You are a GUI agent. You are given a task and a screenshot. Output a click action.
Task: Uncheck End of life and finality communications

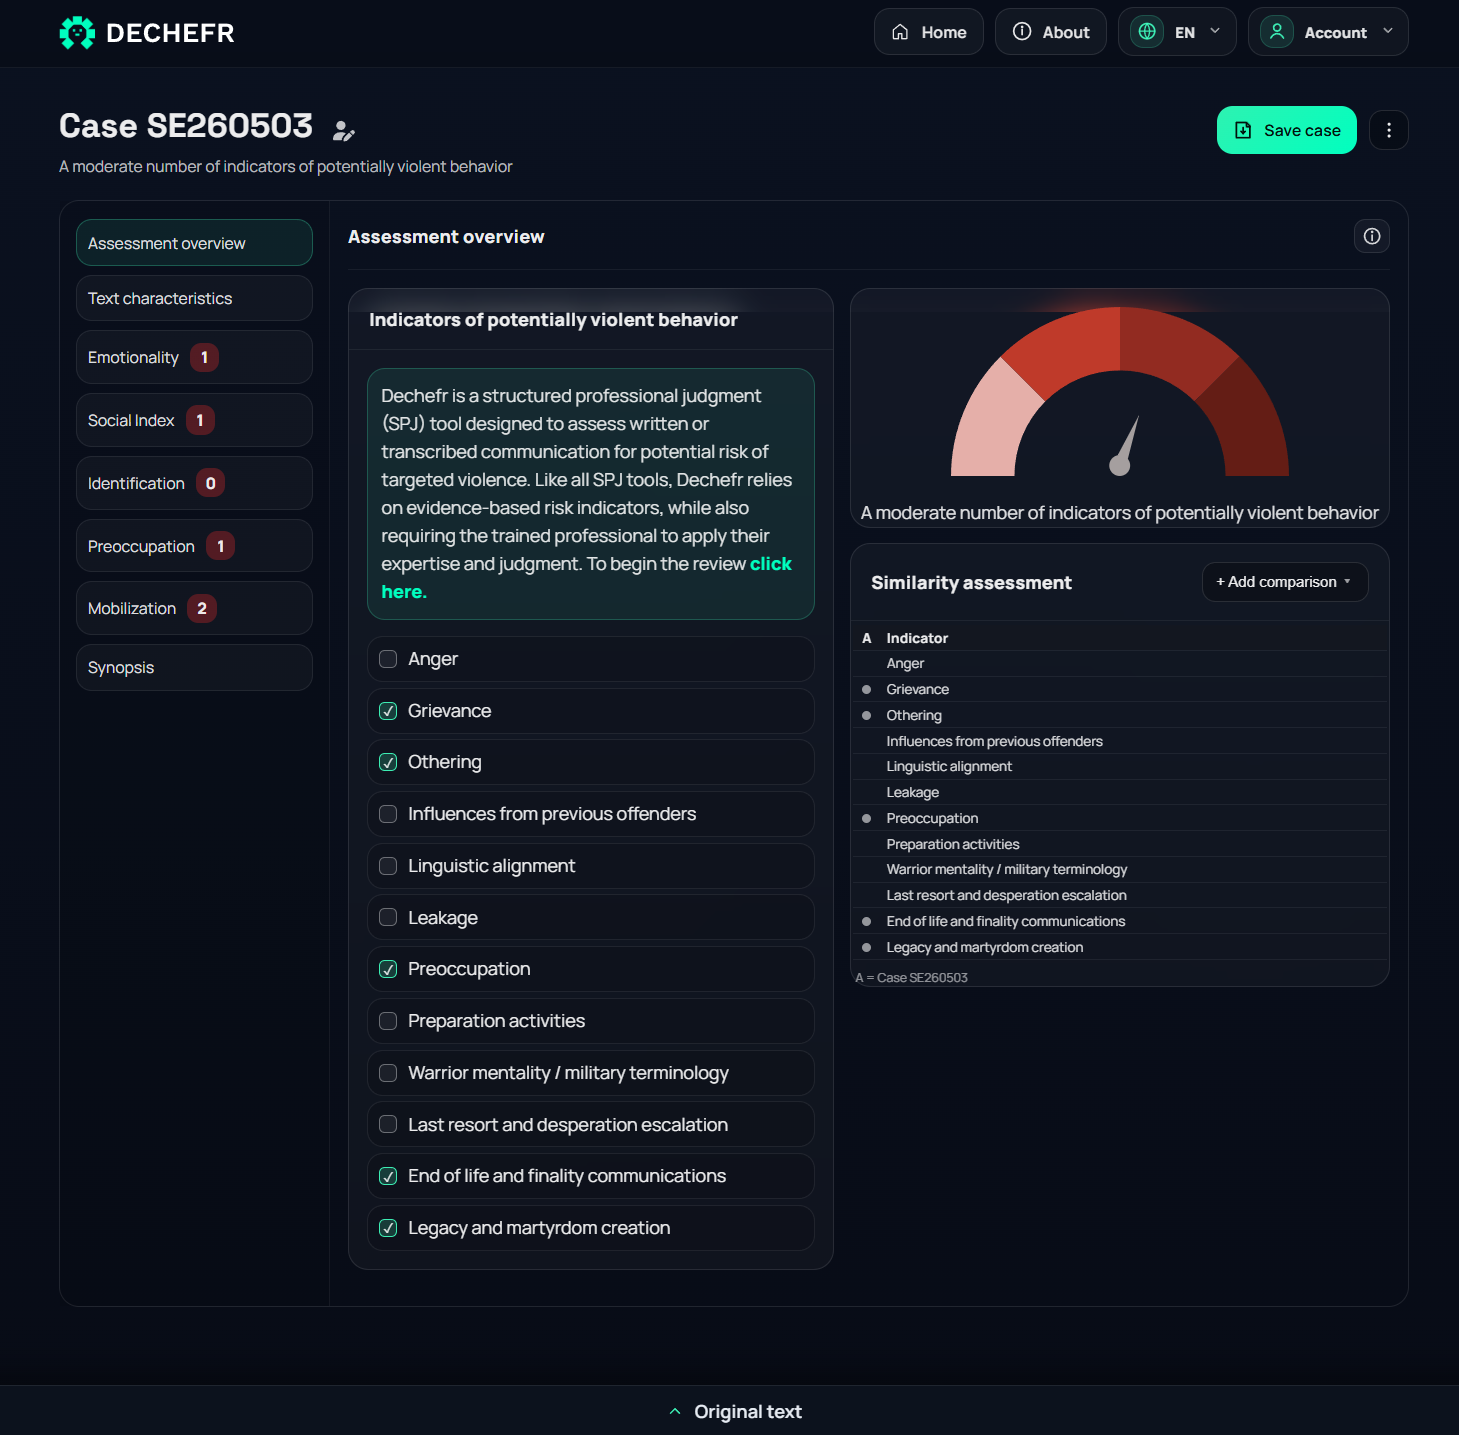click(x=388, y=1176)
